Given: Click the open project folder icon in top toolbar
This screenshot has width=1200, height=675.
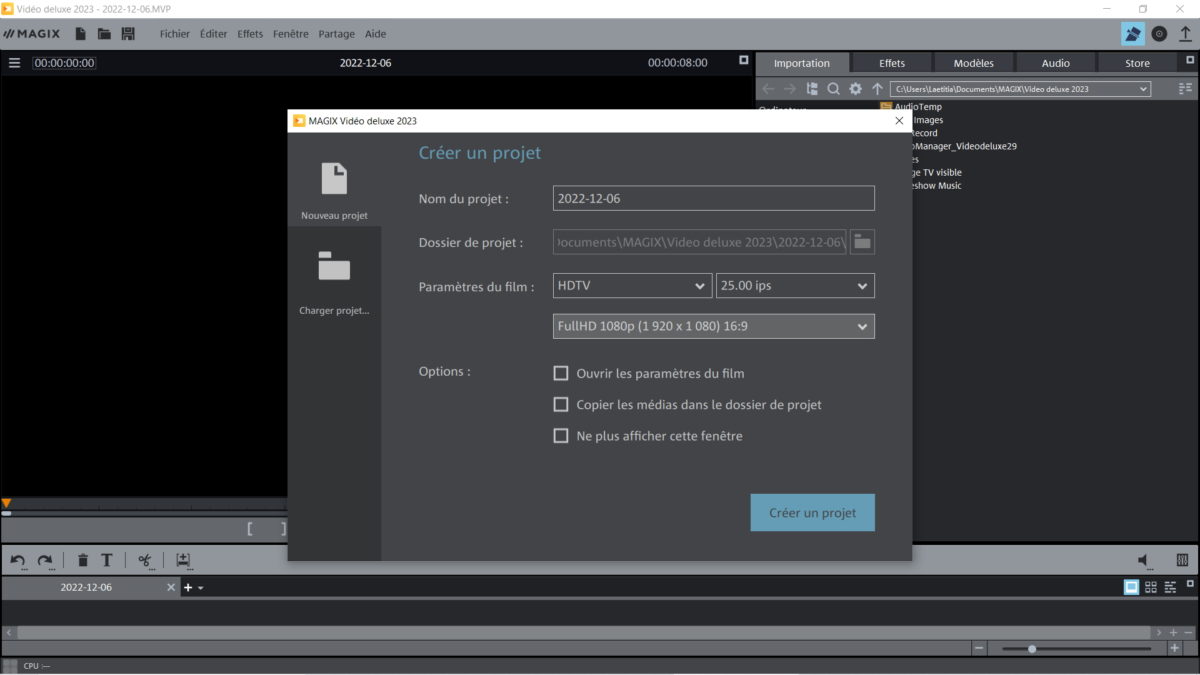Looking at the screenshot, I should 104,34.
